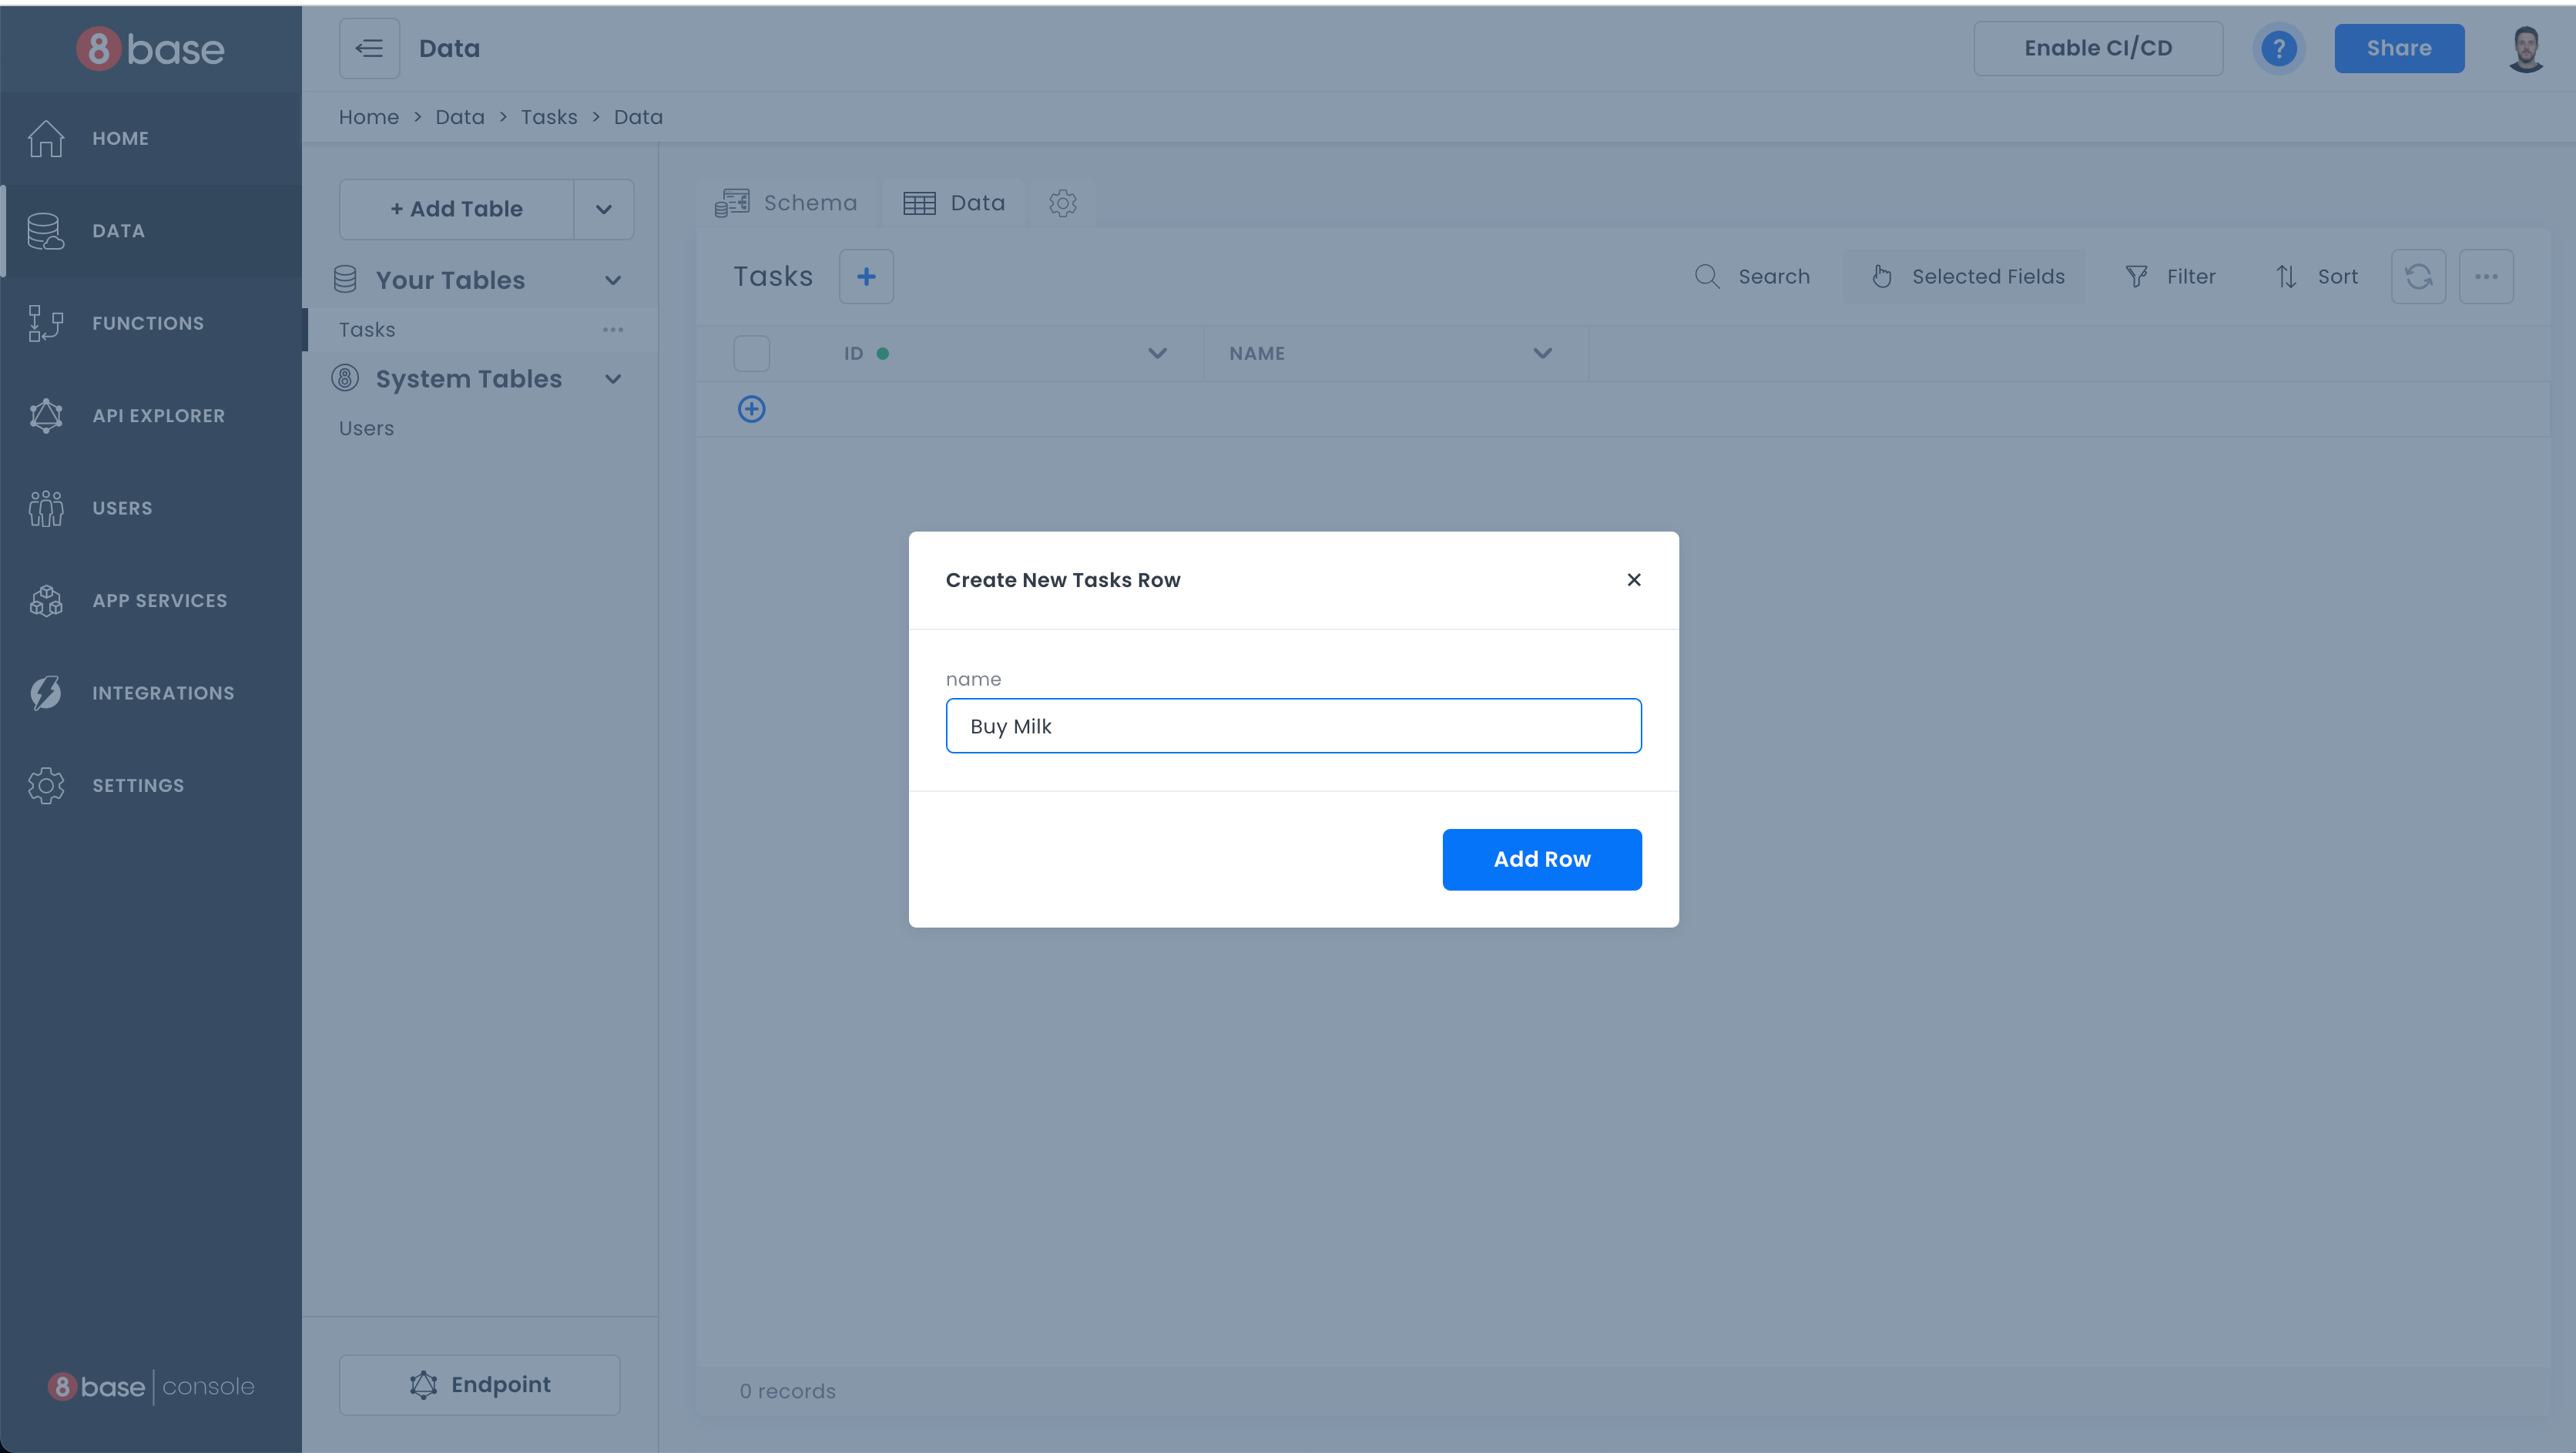2576x1453 pixels.
Task: Click the Sort arrows option
Action: pos(2316,276)
